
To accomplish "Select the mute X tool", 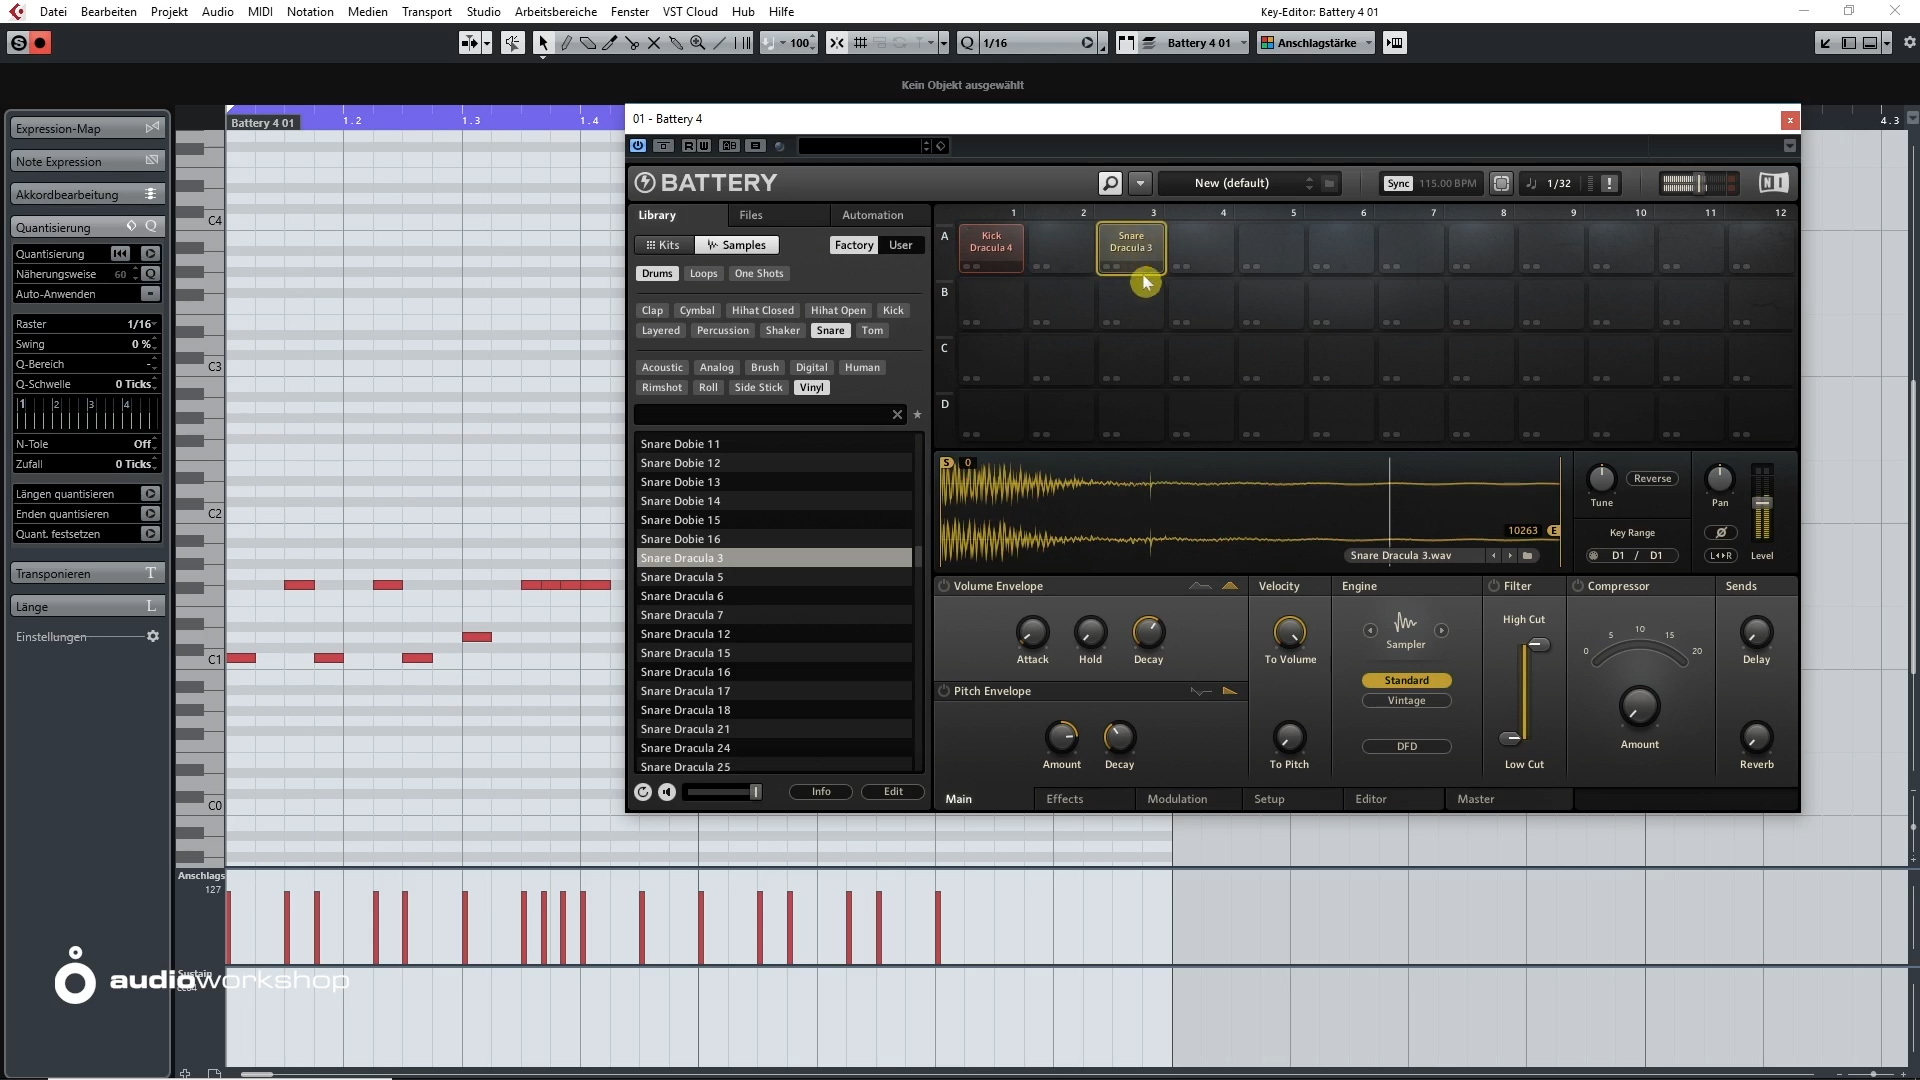I will click(654, 43).
